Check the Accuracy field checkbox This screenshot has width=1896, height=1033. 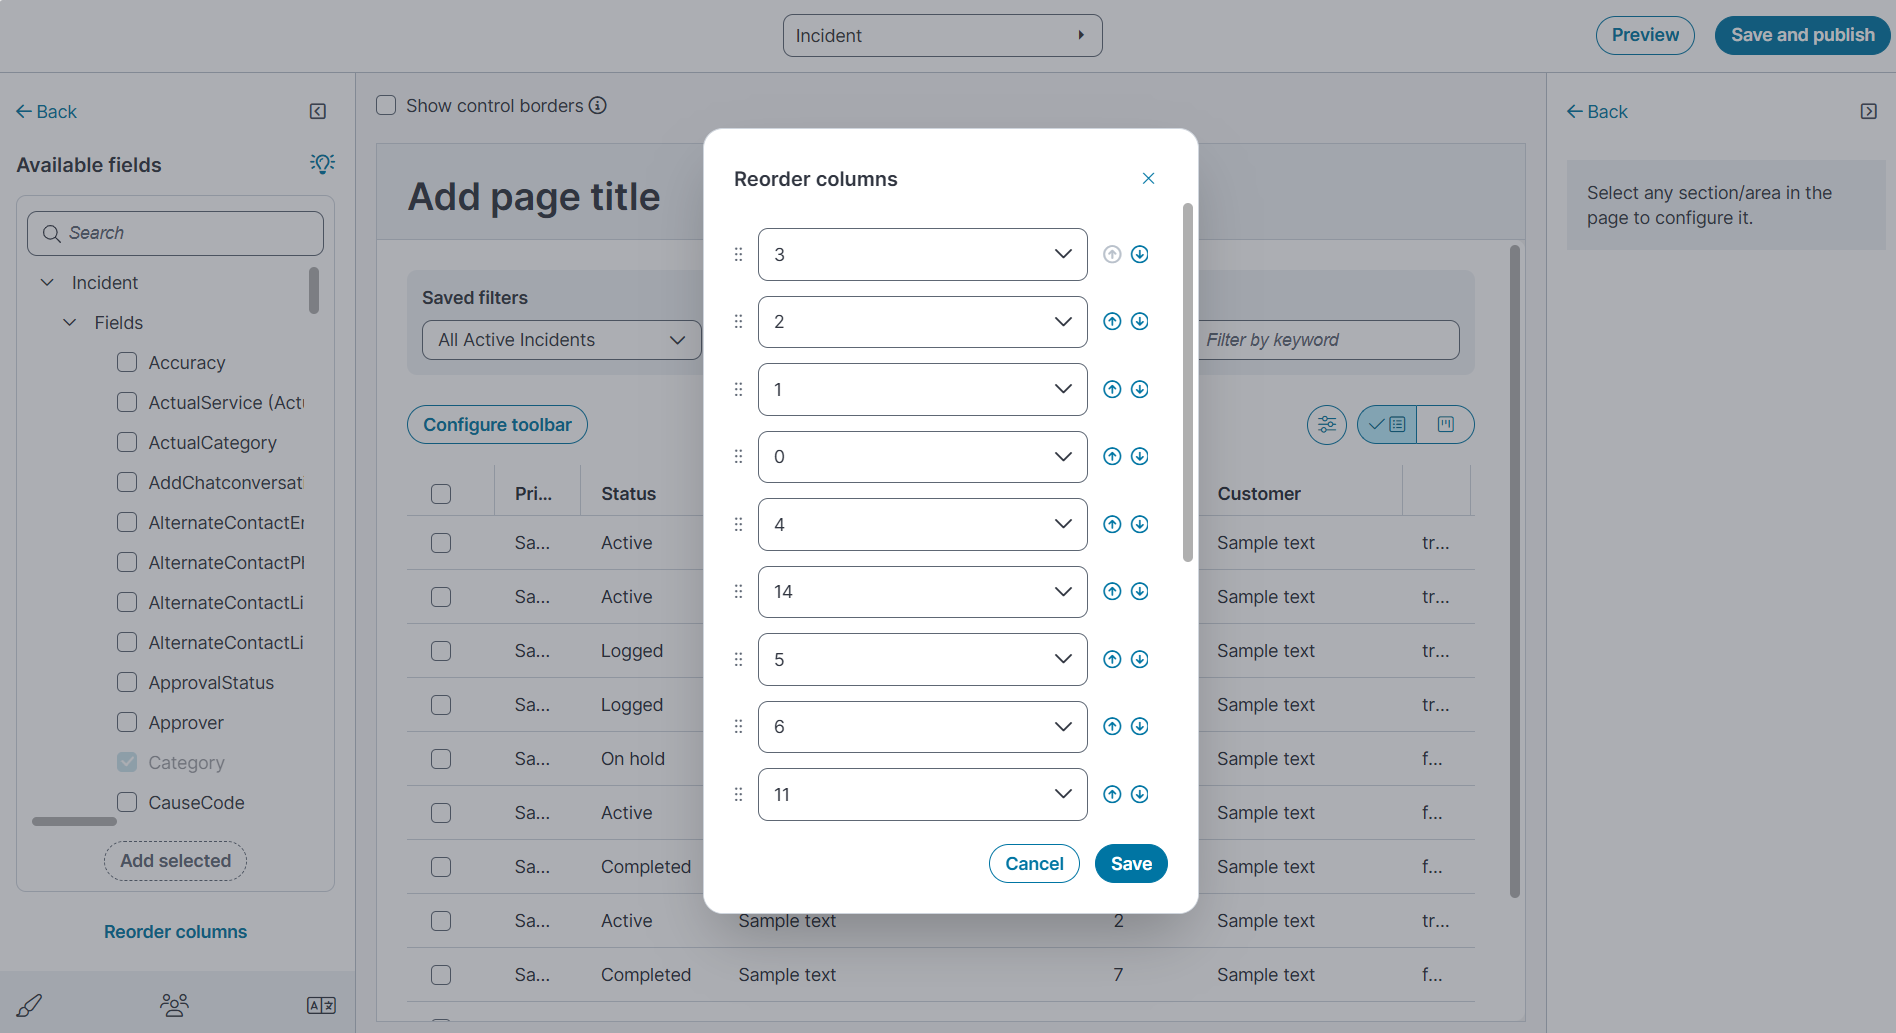(x=127, y=362)
